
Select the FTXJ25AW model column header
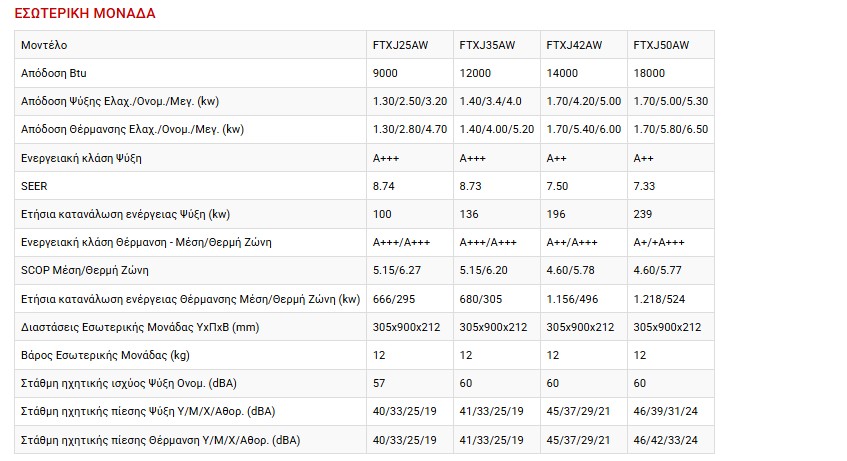(400, 45)
